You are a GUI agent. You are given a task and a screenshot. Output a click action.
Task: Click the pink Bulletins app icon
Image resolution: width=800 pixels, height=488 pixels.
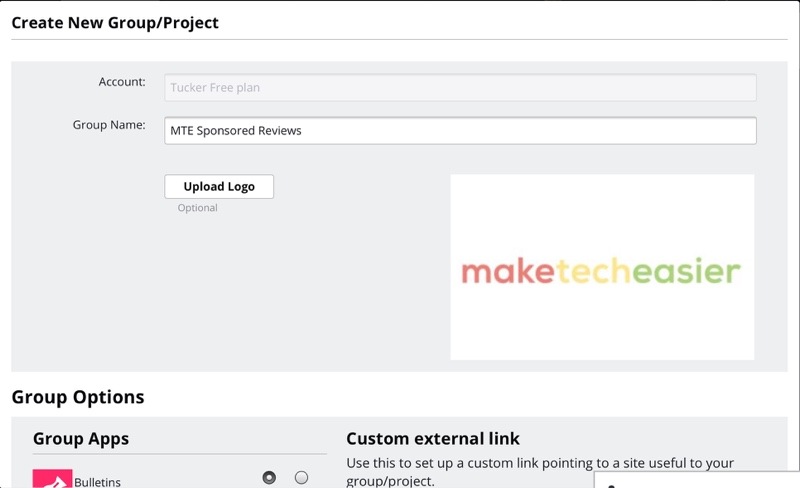click(x=52, y=479)
